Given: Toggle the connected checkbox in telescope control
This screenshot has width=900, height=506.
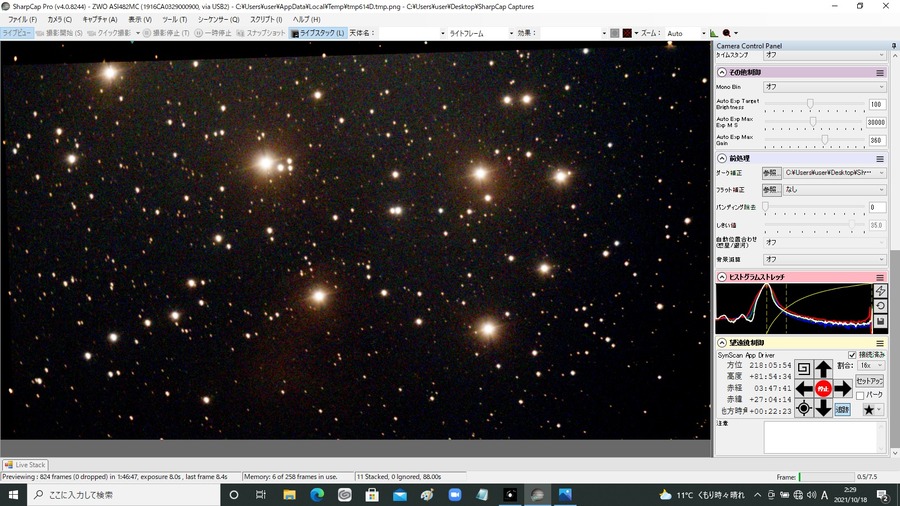Looking at the screenshot, I should tap(852, 355).
